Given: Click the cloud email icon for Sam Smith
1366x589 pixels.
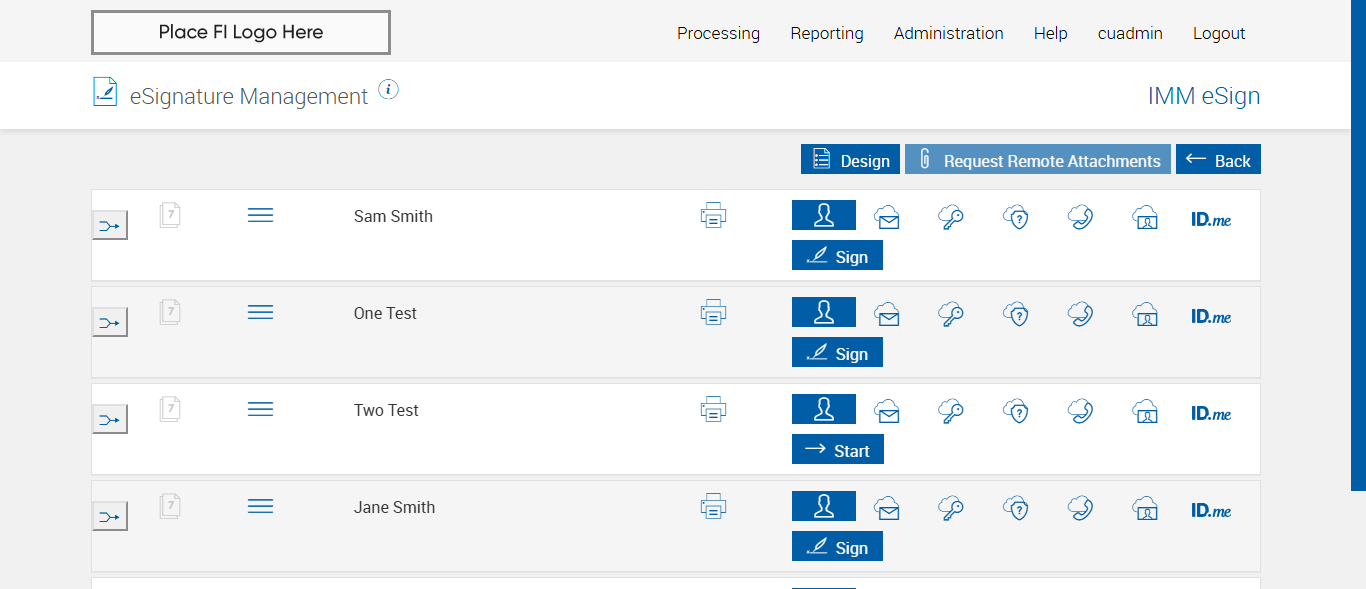Looking at the screenshot, I should [x=887, y=217].
